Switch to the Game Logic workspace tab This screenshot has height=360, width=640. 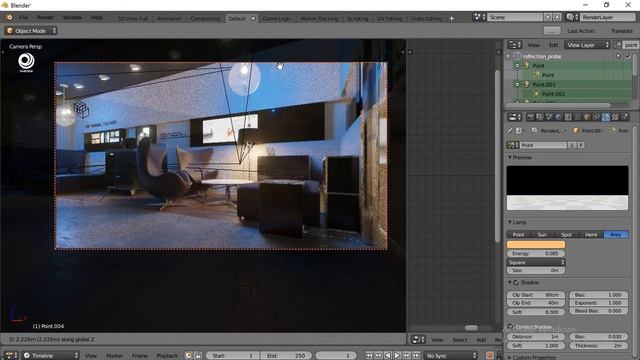pos(277,19)
